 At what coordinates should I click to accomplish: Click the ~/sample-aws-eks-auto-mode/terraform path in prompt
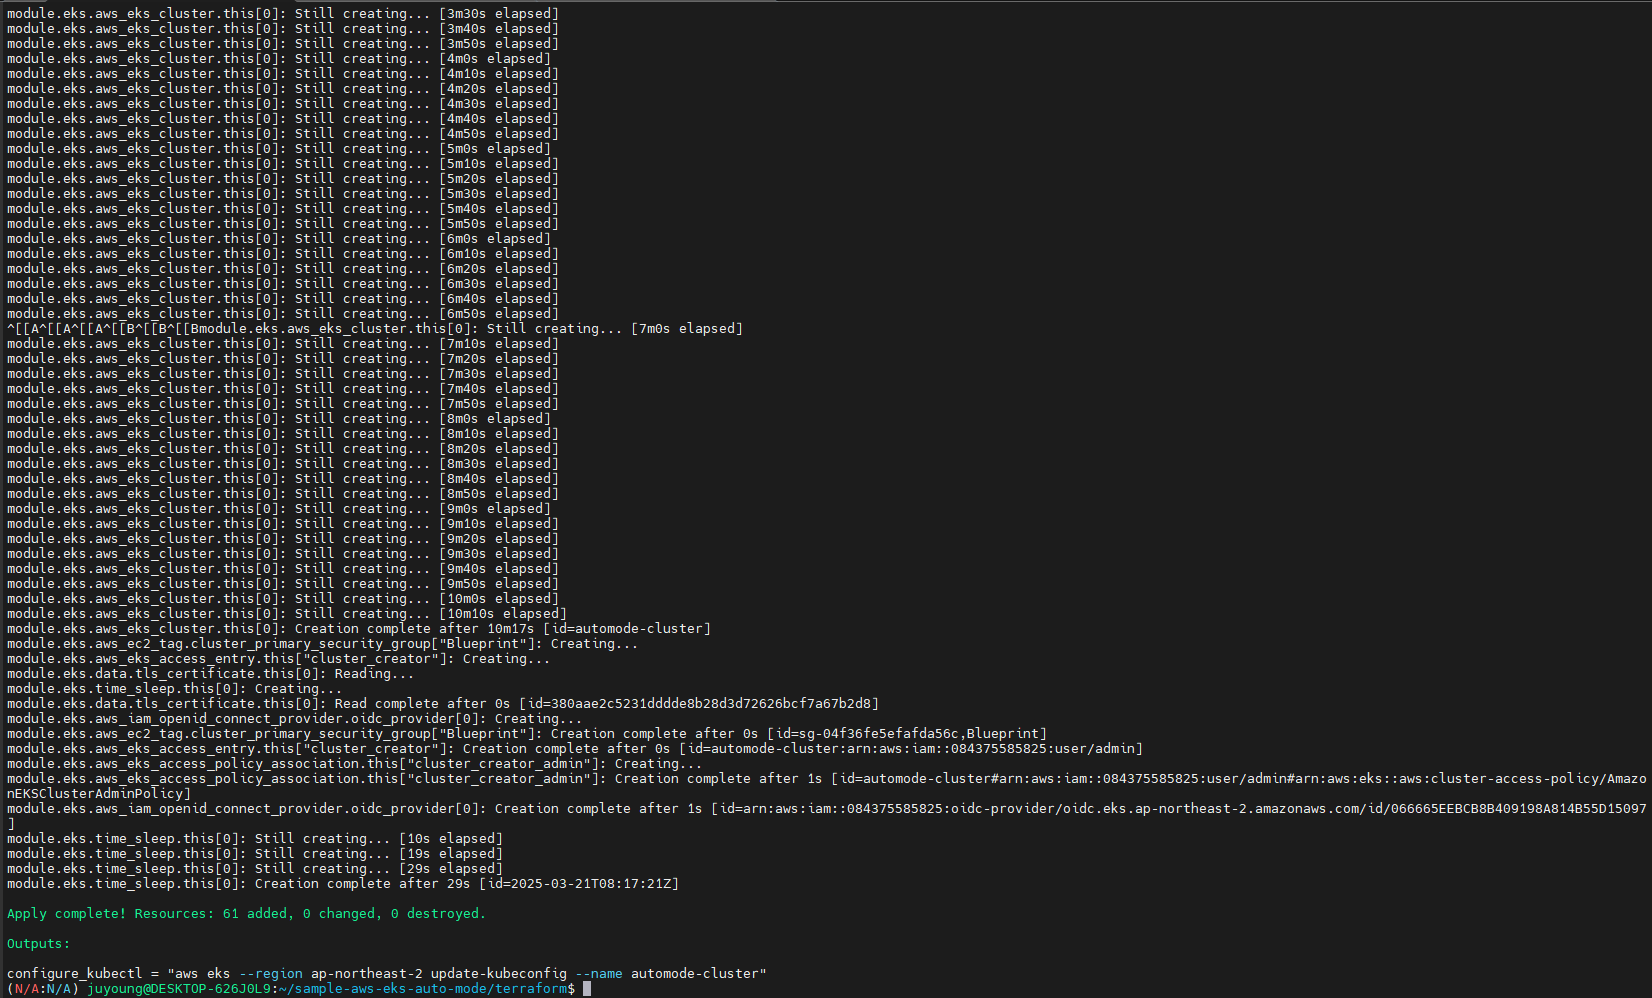pos(423,988)
